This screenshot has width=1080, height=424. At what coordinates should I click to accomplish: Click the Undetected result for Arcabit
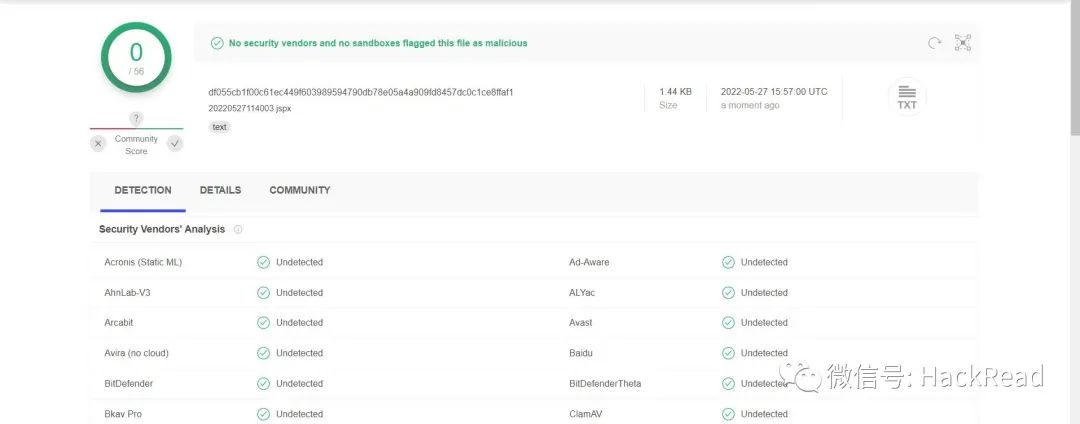pyautogui.click(x=300, y=323)
